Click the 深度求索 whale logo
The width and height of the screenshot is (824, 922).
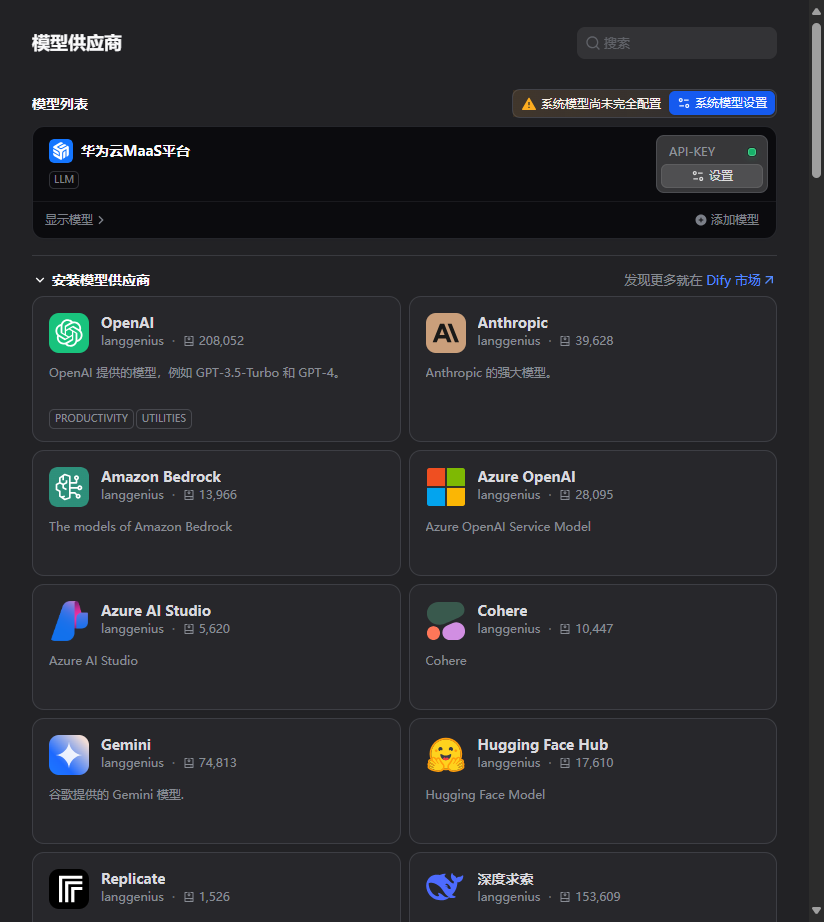pos(445,887)
